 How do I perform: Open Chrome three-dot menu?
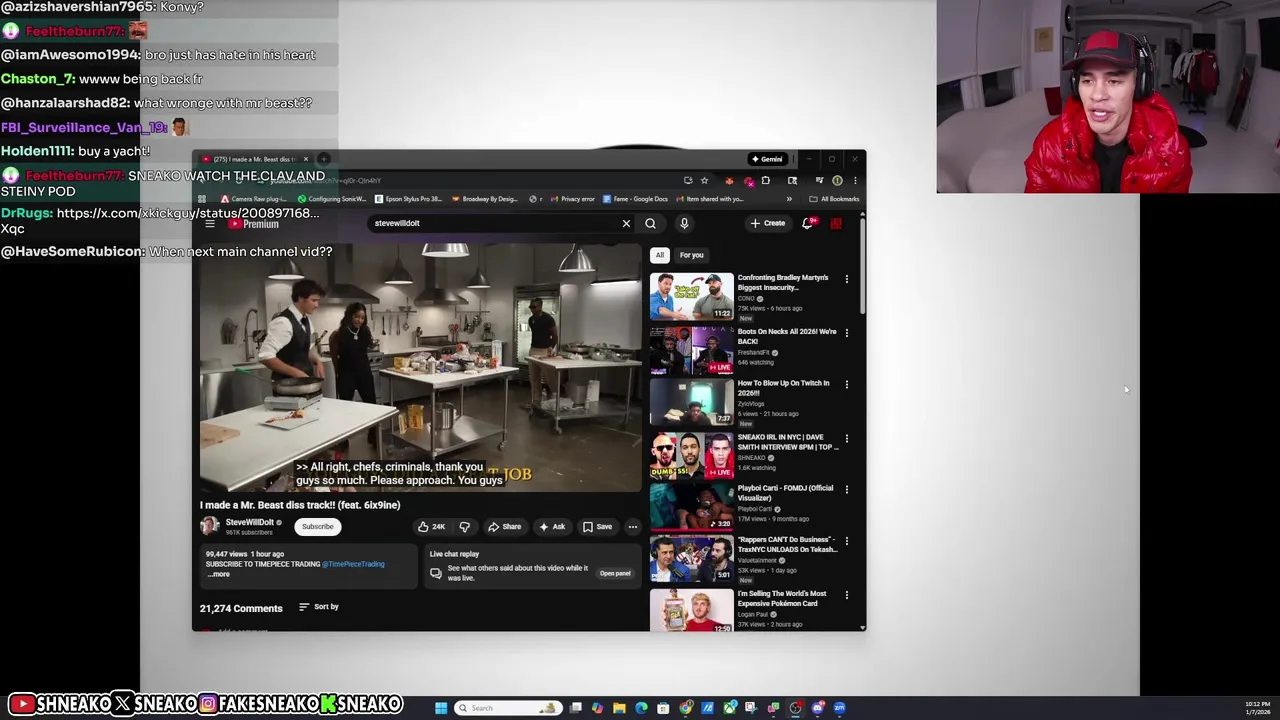(854, 181)
